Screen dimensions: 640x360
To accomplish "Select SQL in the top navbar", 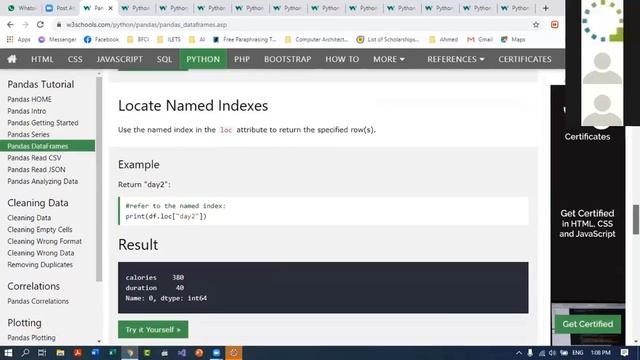I will click(164, 59).
